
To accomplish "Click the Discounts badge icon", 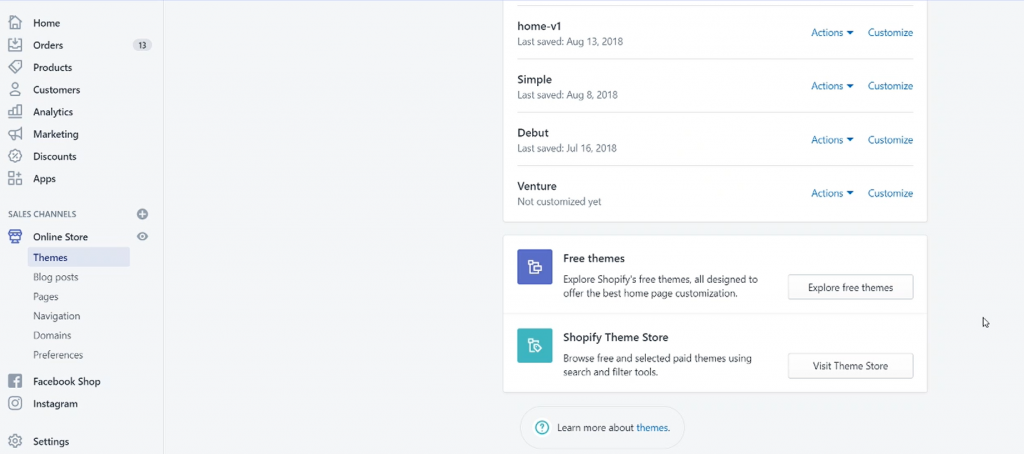I will pos(15,156).
